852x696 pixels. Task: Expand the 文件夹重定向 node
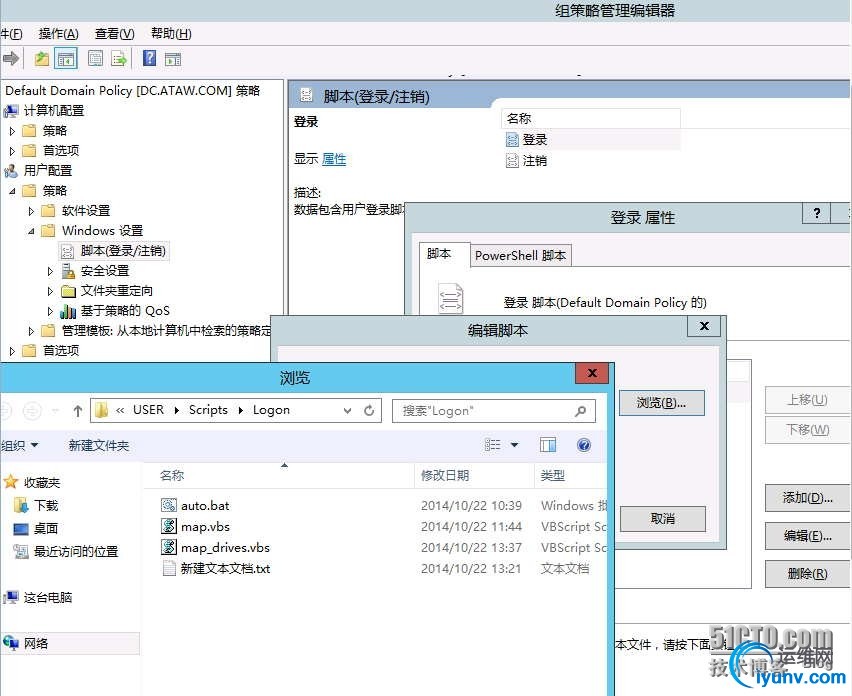[50, 291]
